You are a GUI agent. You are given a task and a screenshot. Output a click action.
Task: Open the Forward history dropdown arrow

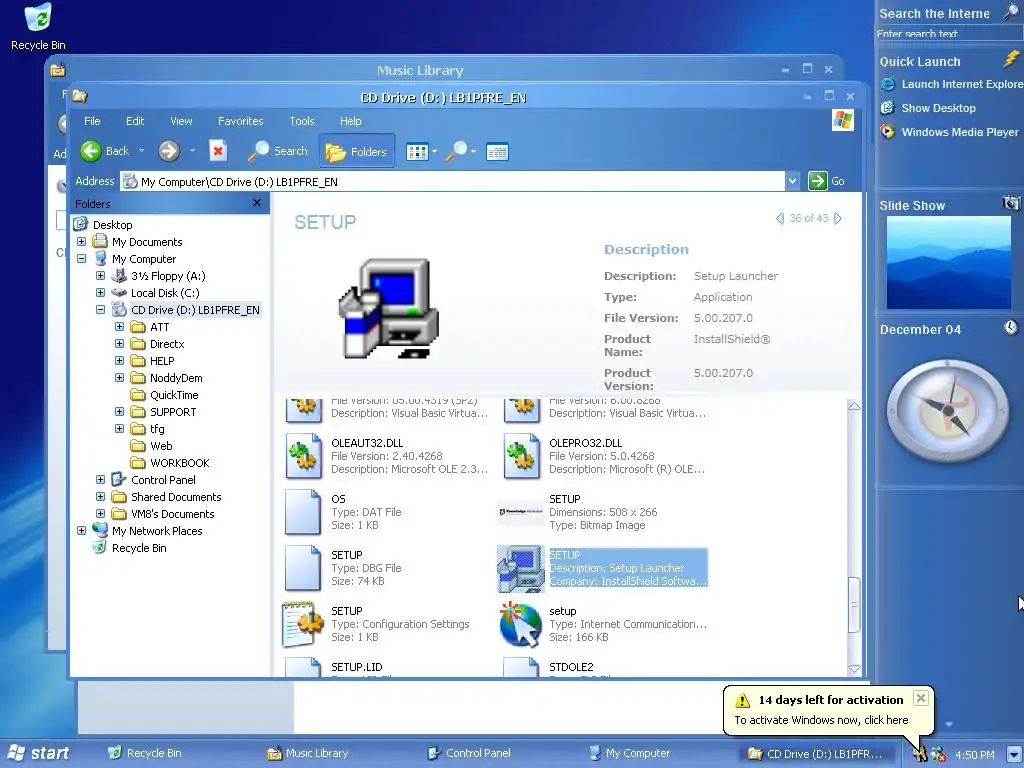pos(192,152)
